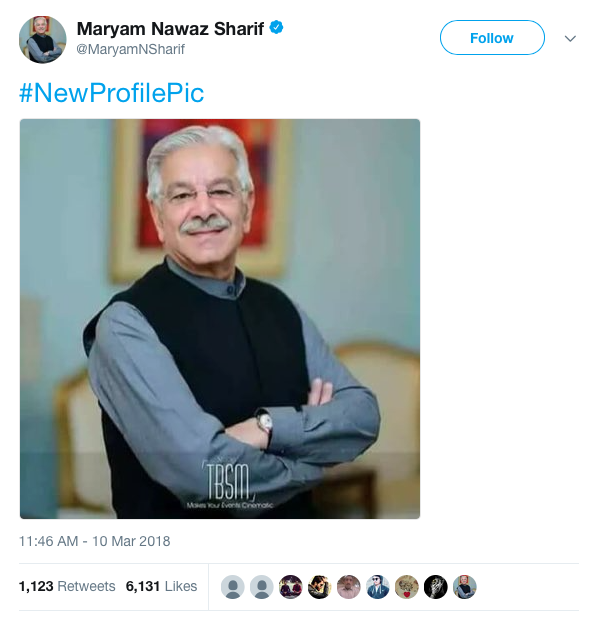Click Maryam Nawaz Sharif's profile avatar
Image resolution: width=593 pixels, height=620 pixels.
click(43, 39)
